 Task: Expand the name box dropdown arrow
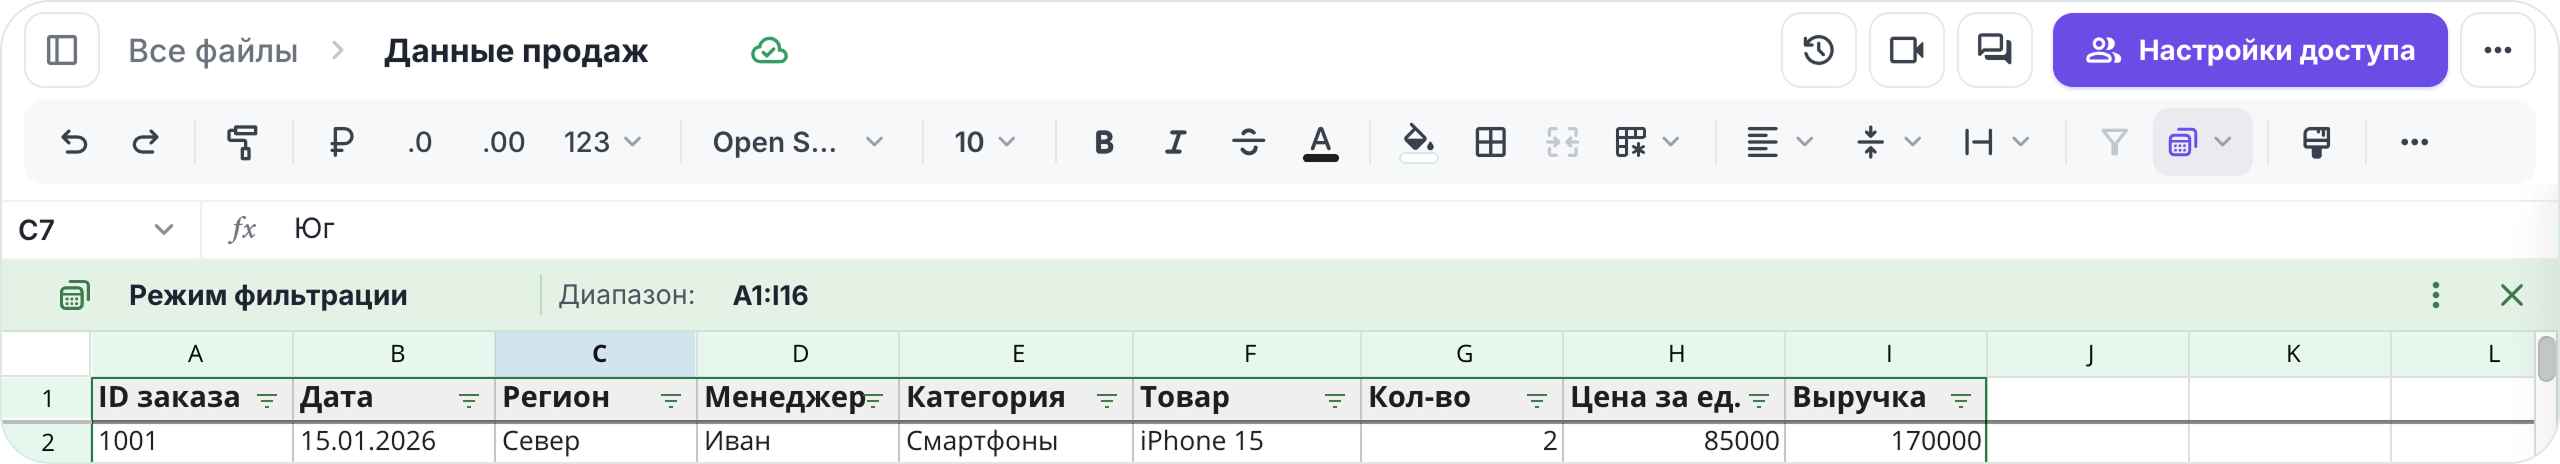(164, 230)
